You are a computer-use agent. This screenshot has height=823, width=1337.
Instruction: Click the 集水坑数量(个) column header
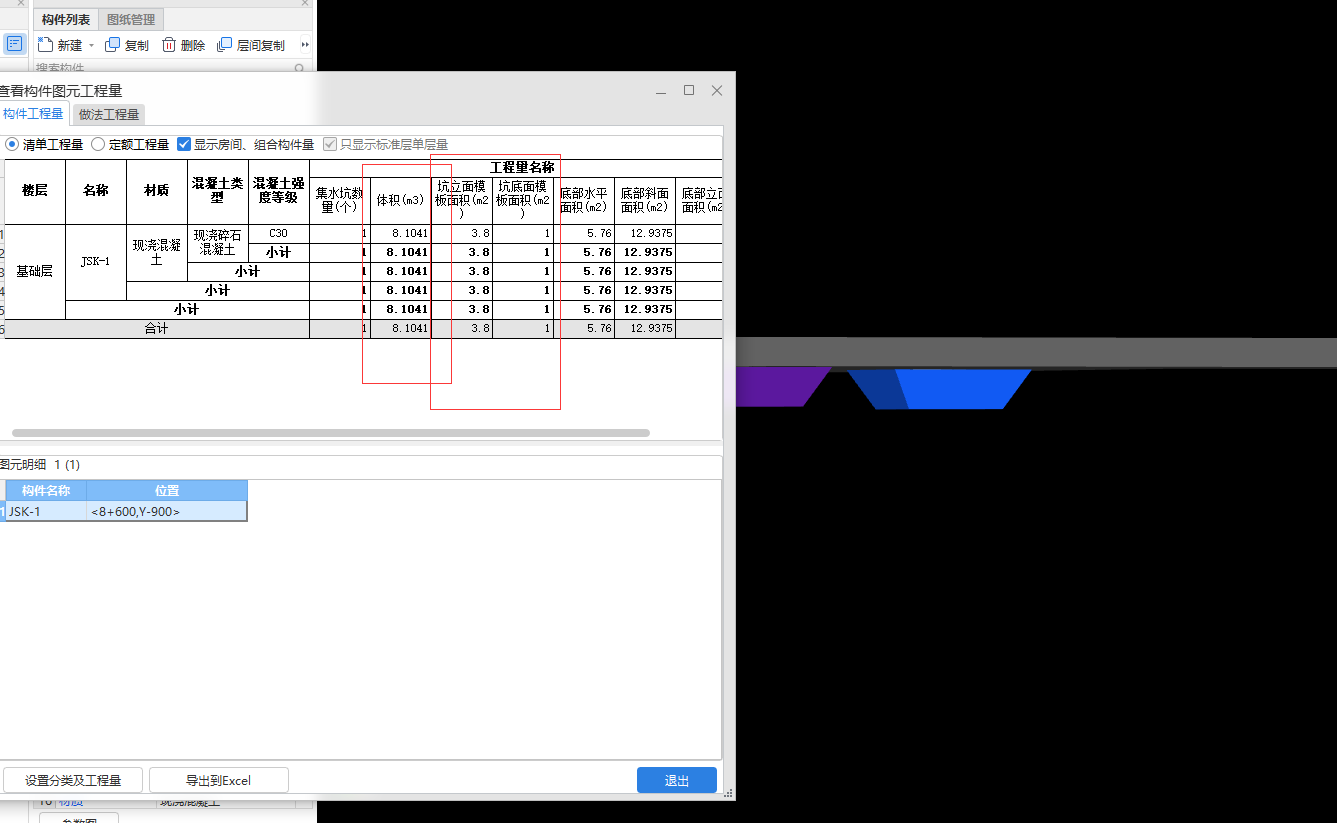coord(340,200)
